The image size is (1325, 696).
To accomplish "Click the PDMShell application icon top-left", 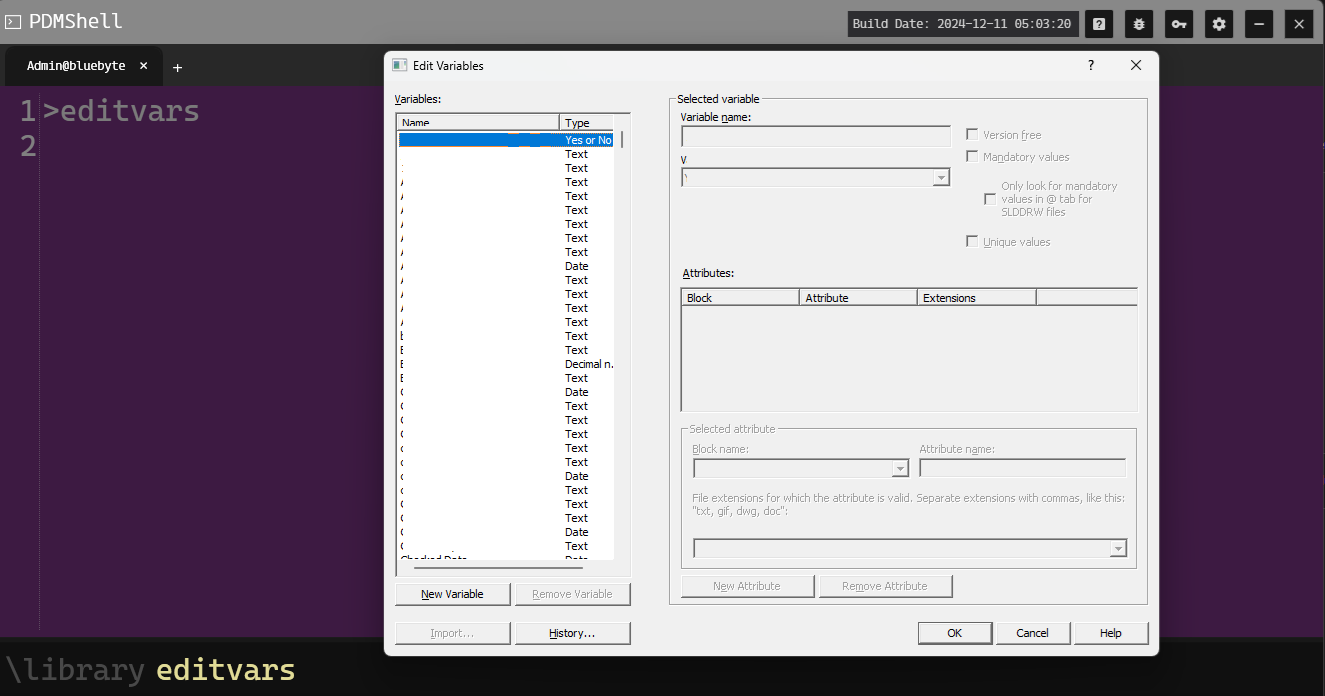I will [x=14, y=20].
